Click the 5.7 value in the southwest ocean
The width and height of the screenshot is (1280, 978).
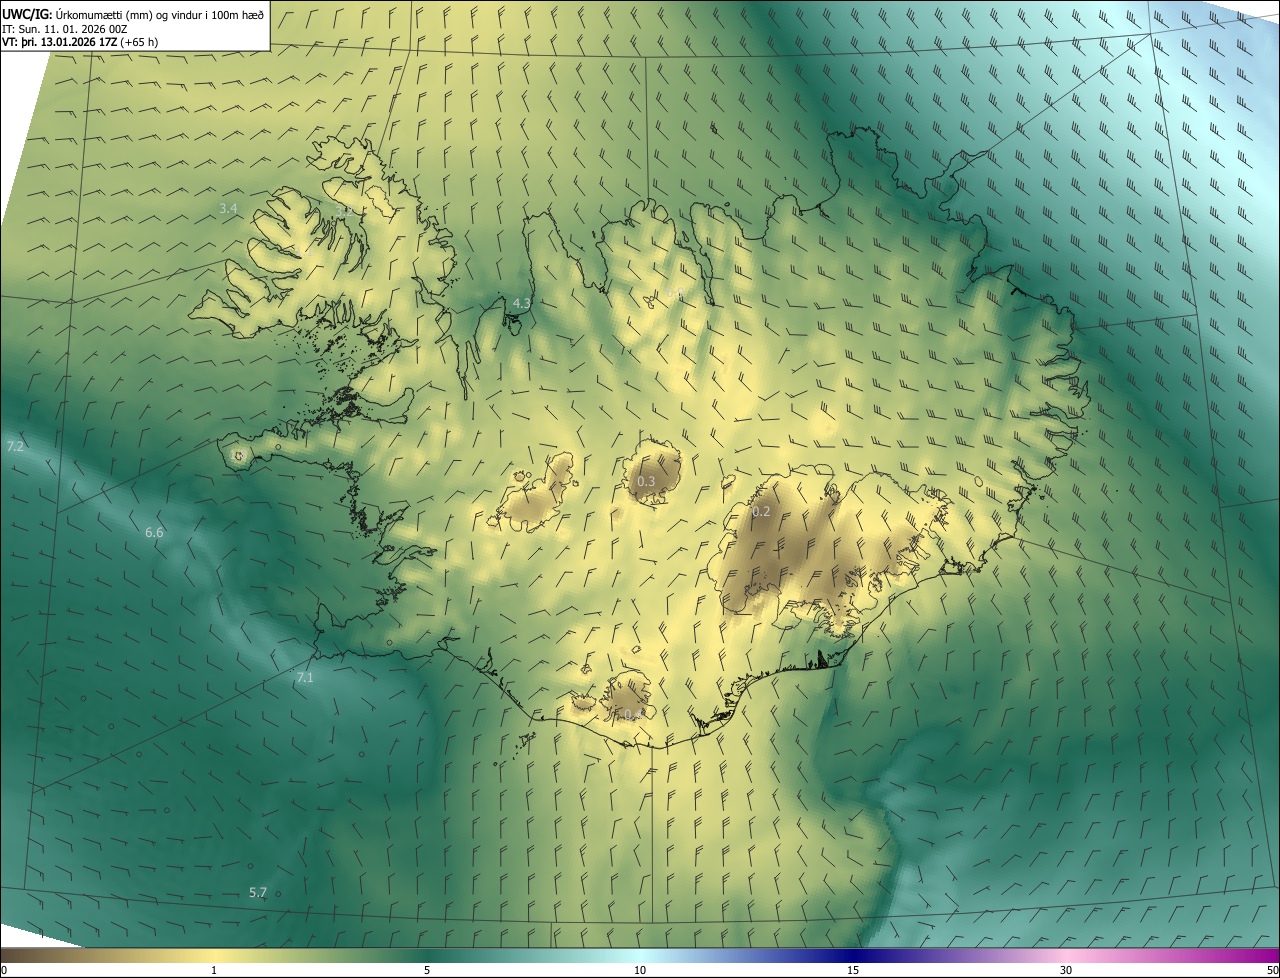click(258, 893)
